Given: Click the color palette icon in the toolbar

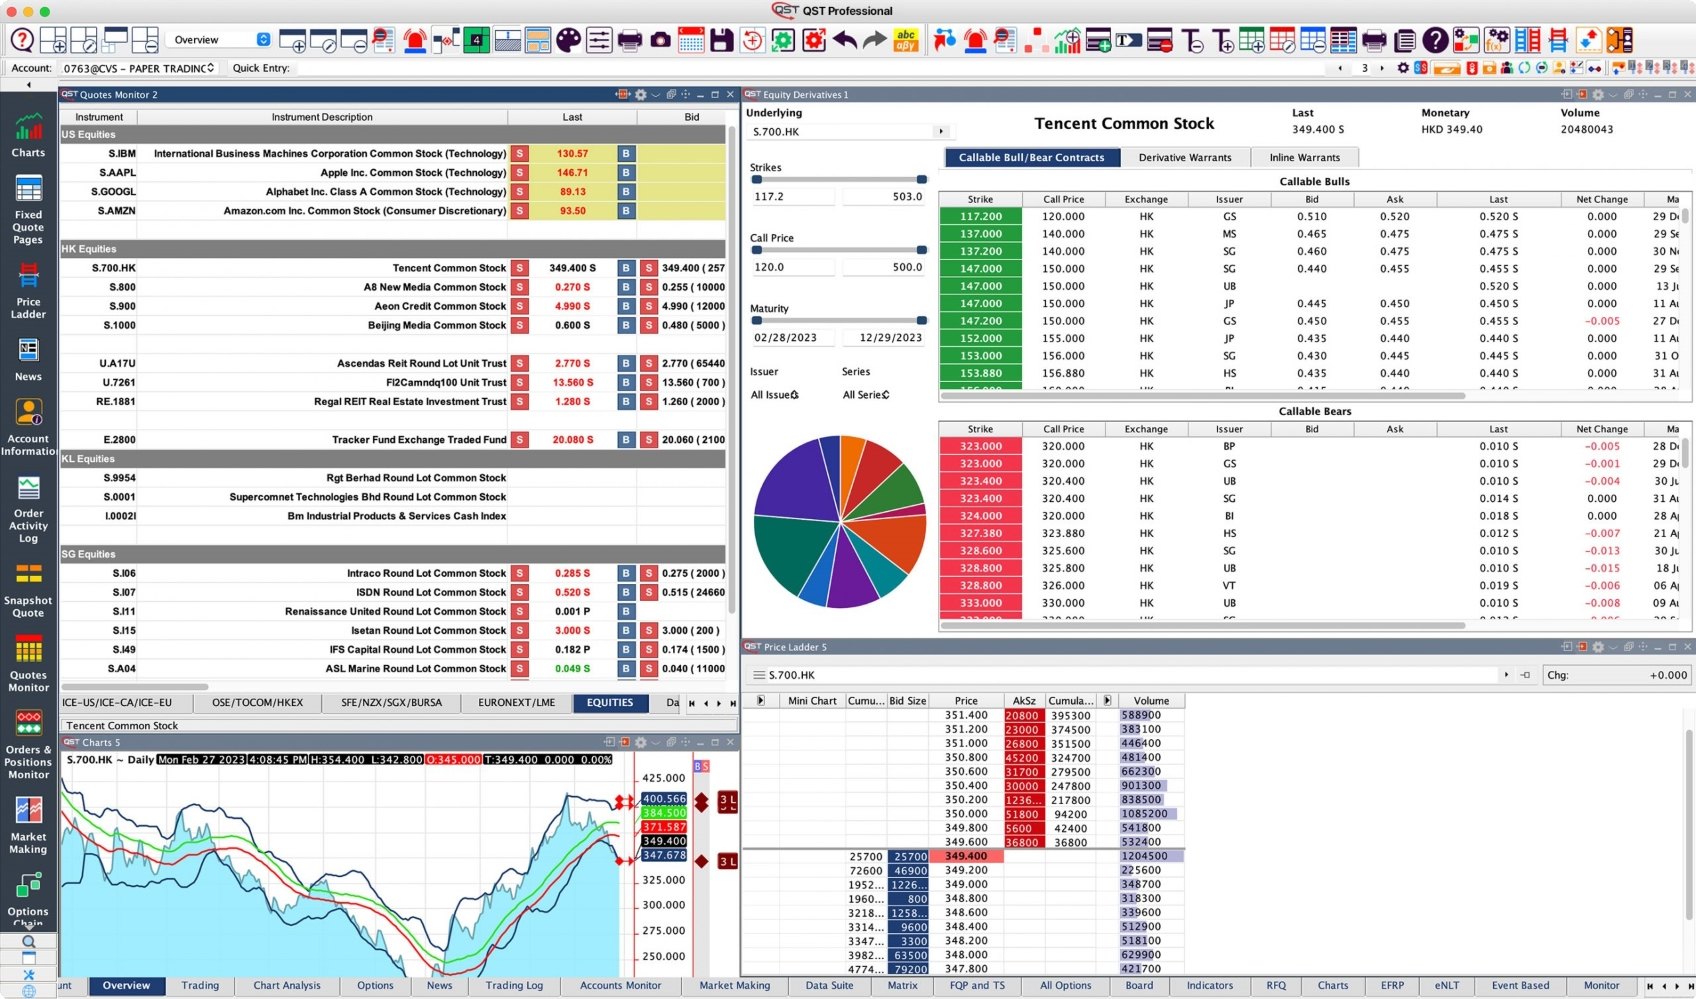Looking at the screenshot, I should pos(568,40).
